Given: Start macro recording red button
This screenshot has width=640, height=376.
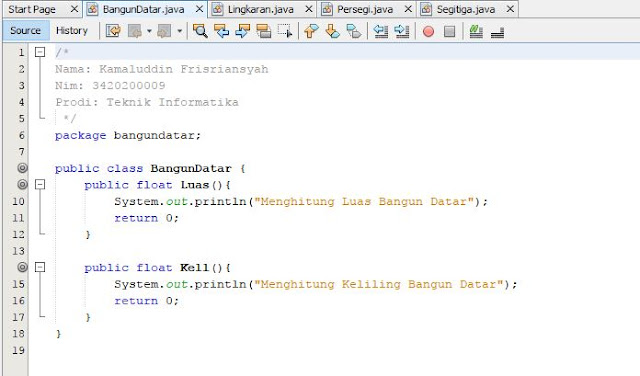Looking at the screenshot, I should (x=428, y=31).
